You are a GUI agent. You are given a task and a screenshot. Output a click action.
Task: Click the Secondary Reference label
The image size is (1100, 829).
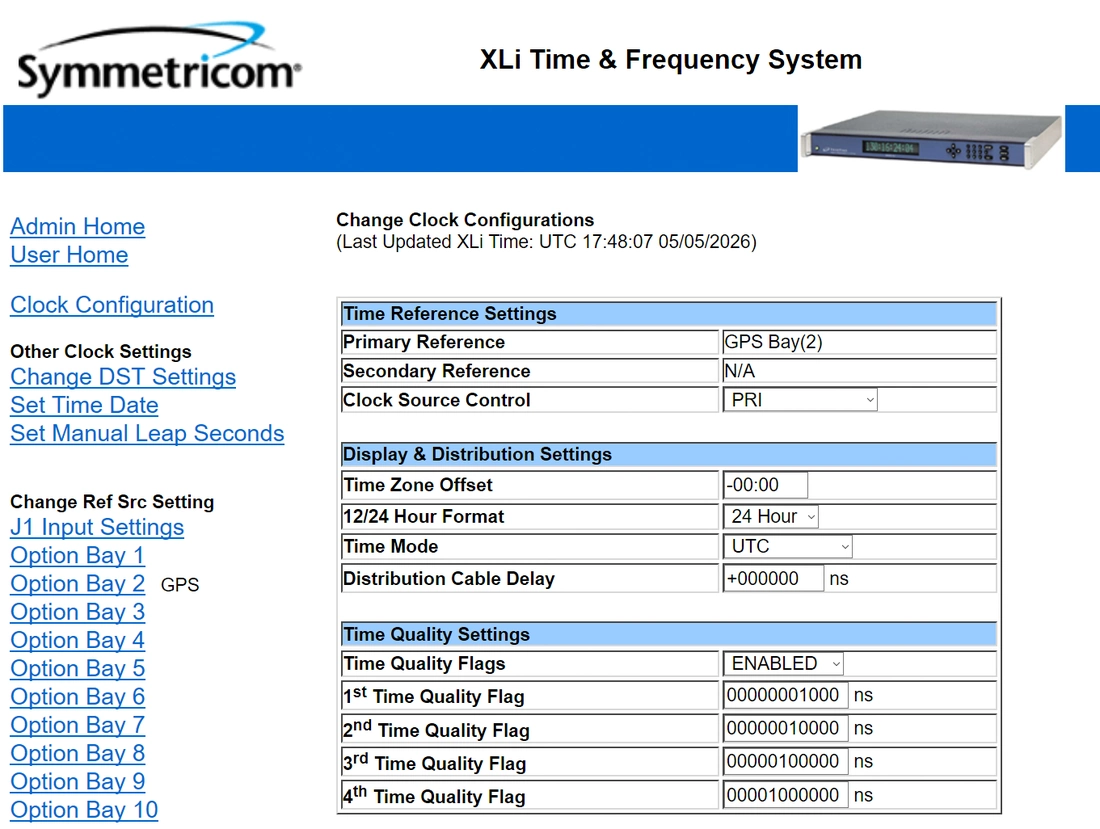[436, 371]
